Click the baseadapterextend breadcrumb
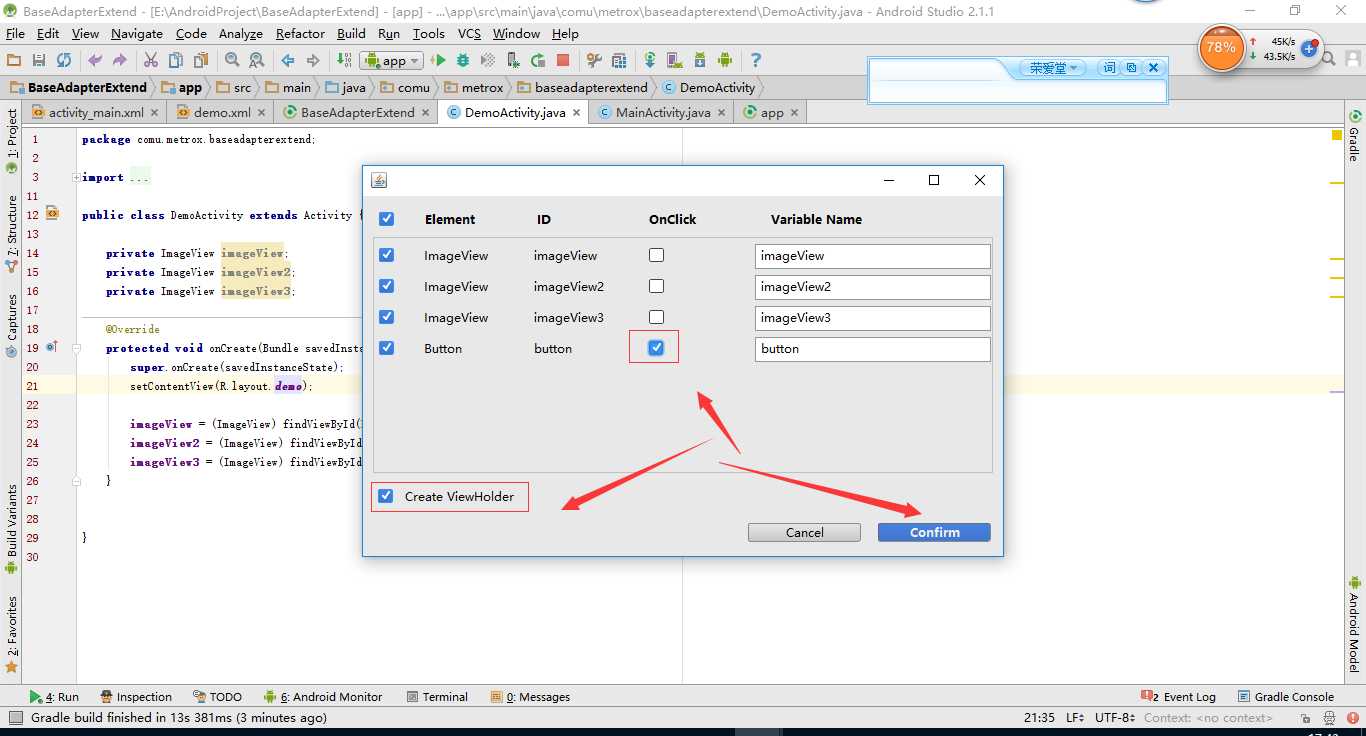Image resolution: width=1366 pixels, height=736 pixels. 583,88
